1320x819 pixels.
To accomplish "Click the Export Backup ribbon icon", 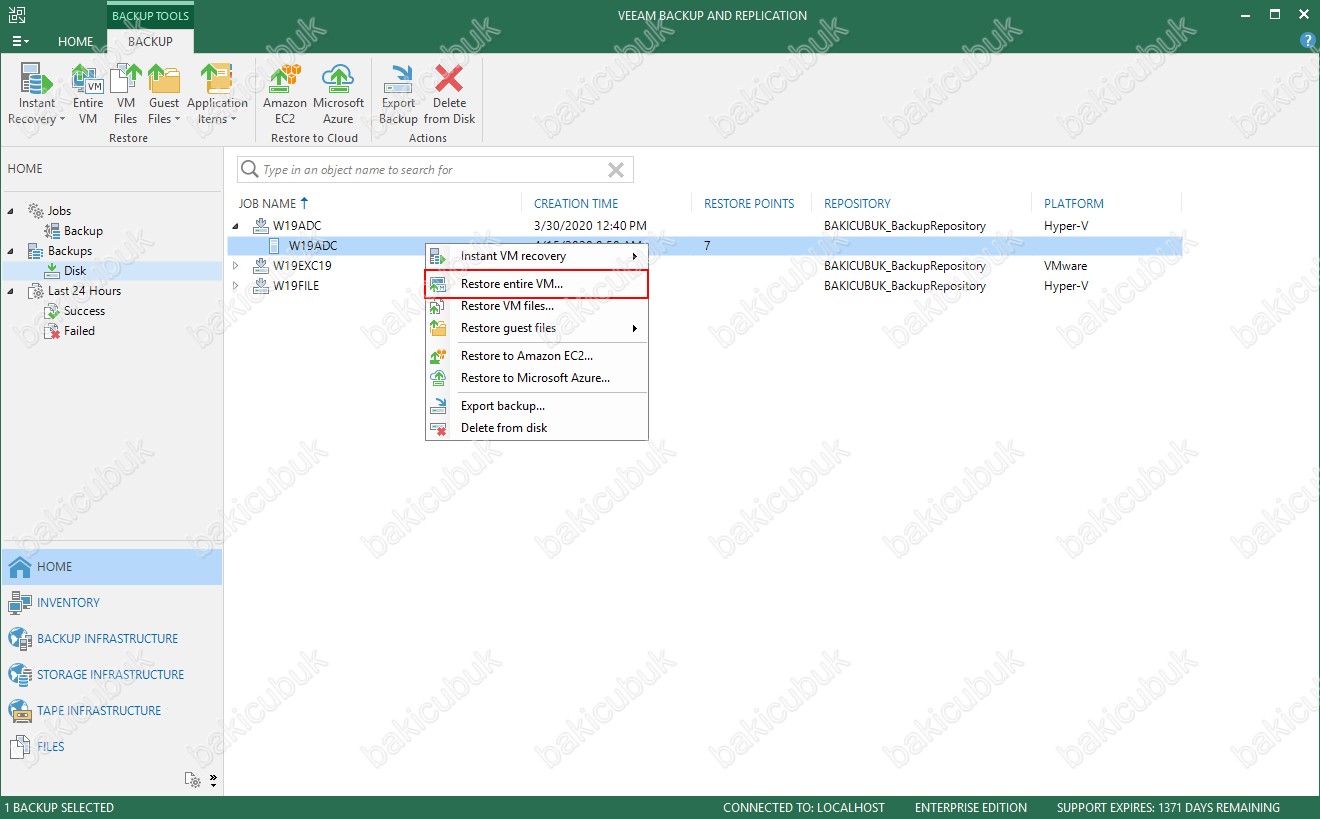I will [x=398, y=95].
